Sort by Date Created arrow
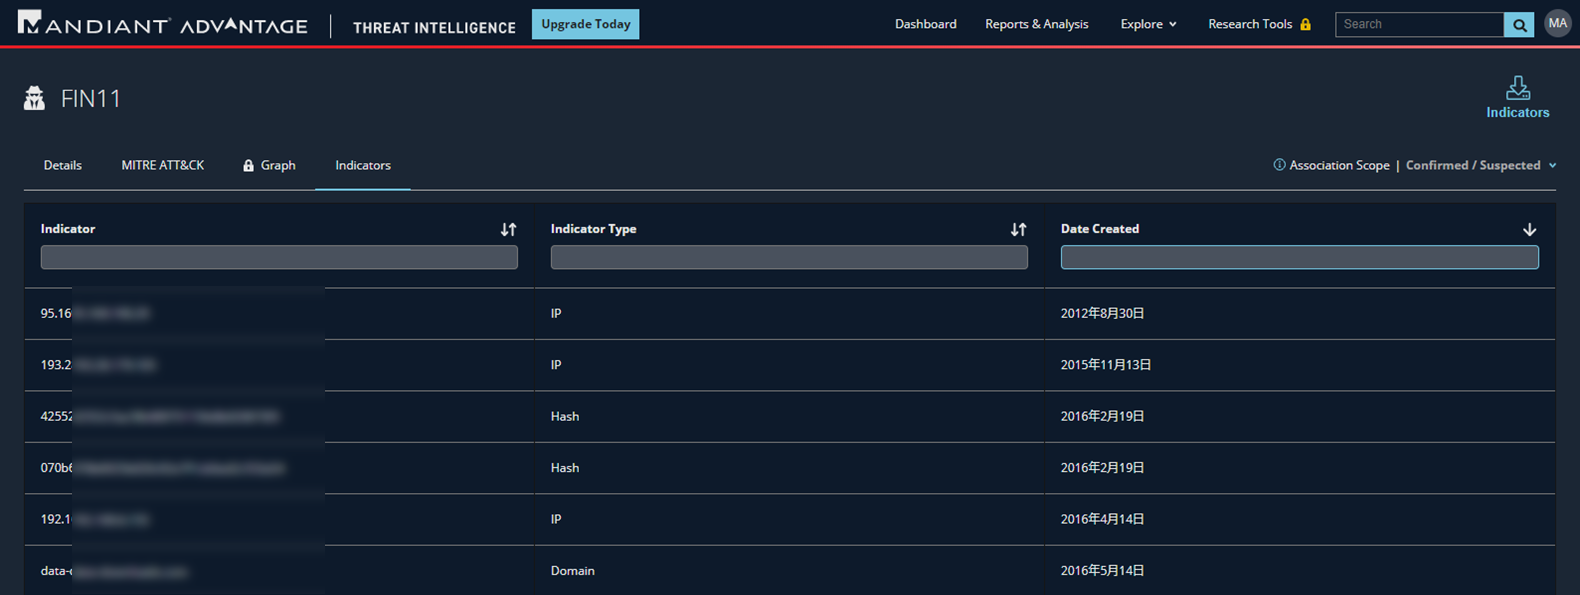 click(1529, 230)
